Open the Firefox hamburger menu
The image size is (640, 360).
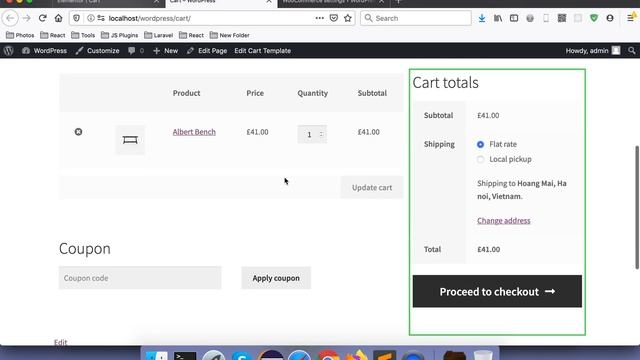tap(631, 18)
